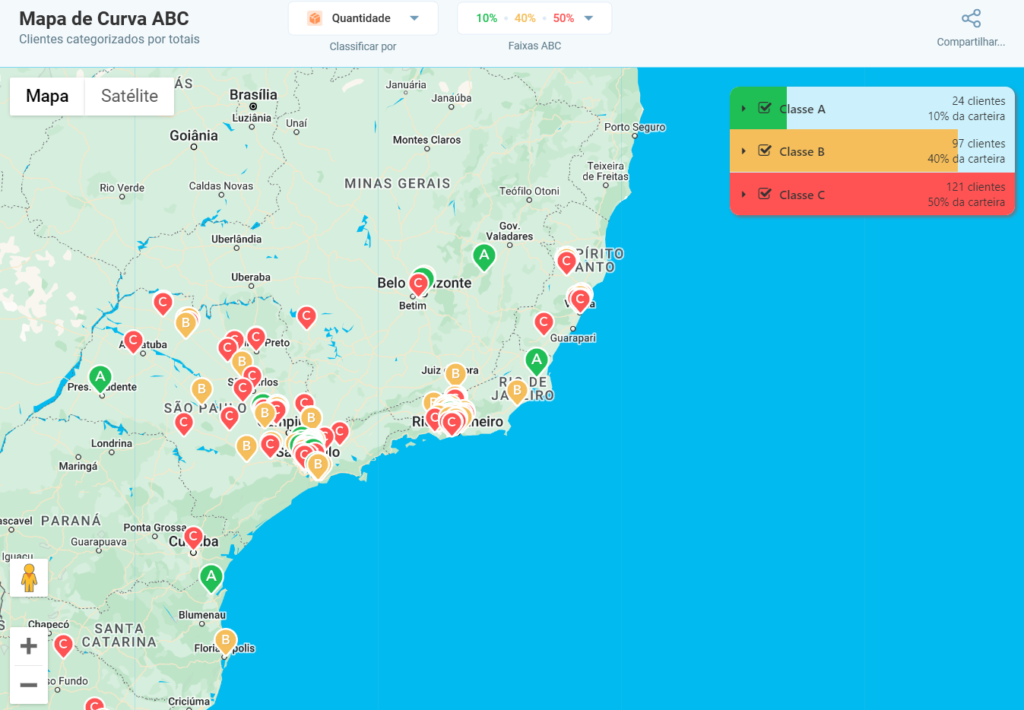Switch to the Satélite view tab
Screen dimensions: 1024x710
(129, 96)
